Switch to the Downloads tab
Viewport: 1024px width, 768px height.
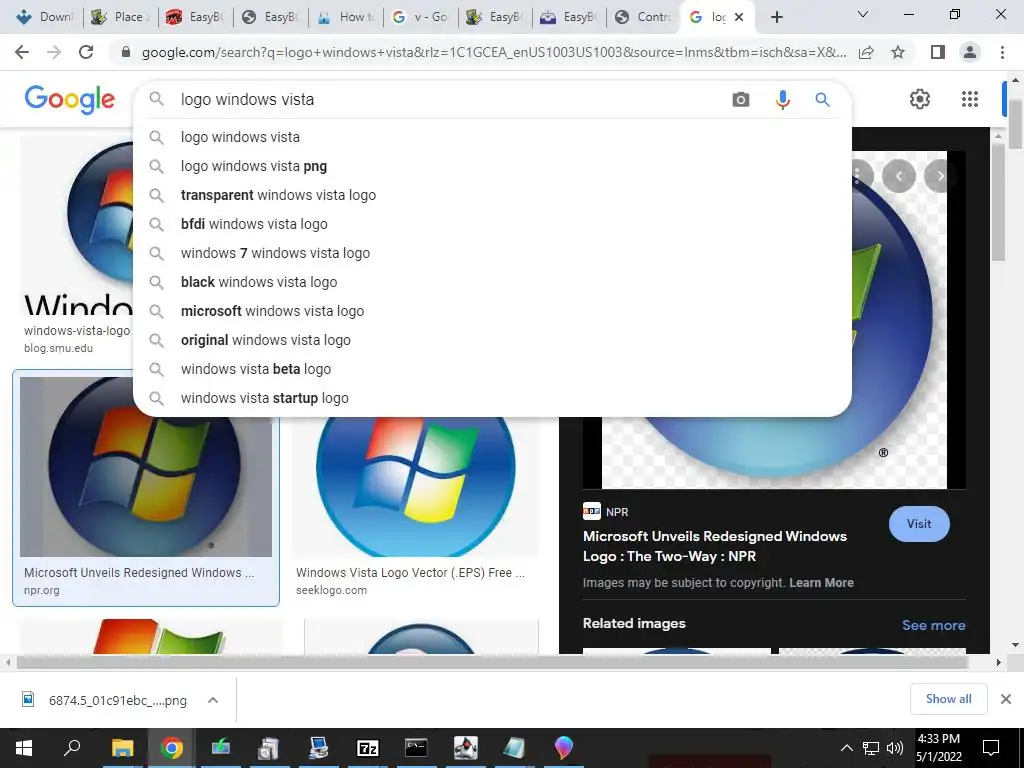click(42, 17)
